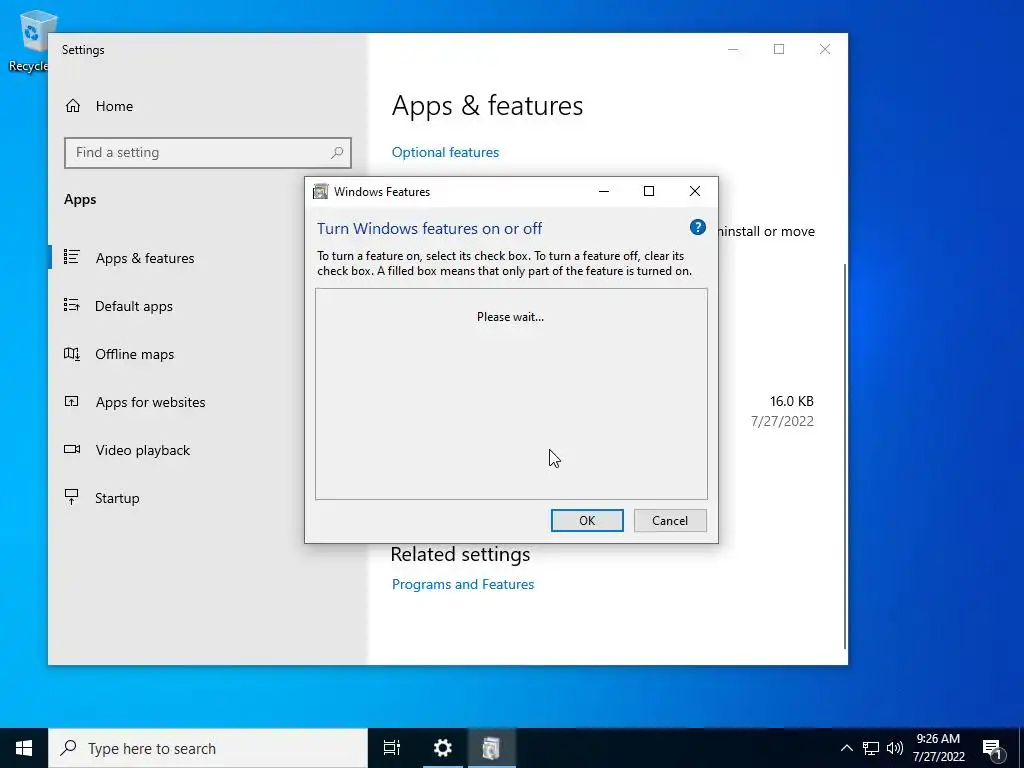Click OK in Windows Features dialog
Viewport: 1024px width, 768px height.
click(587, 520)
